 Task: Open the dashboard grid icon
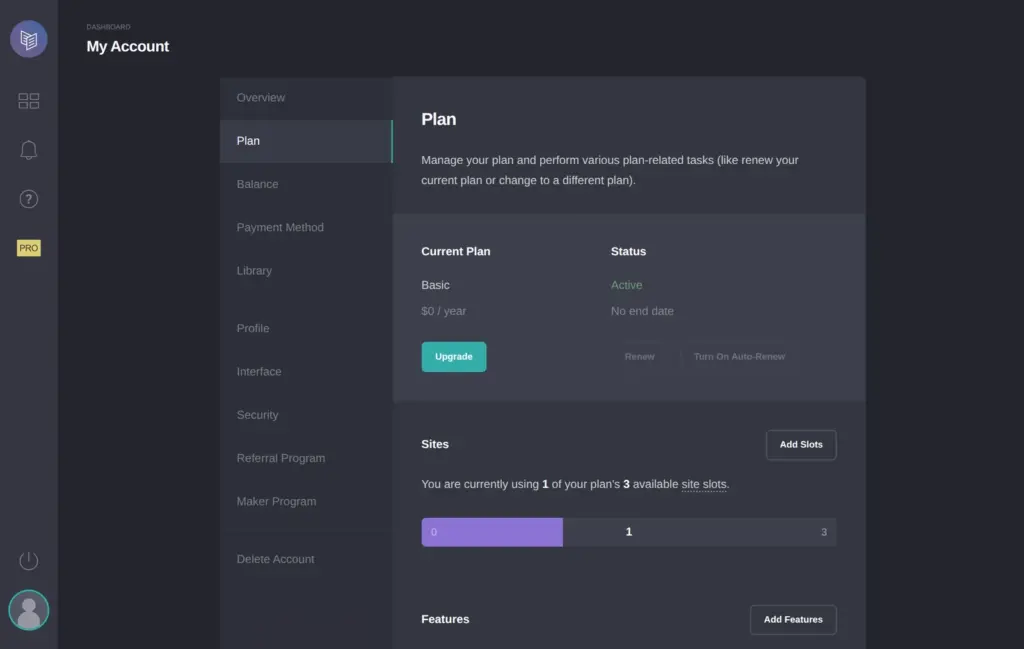coord(29,101)
